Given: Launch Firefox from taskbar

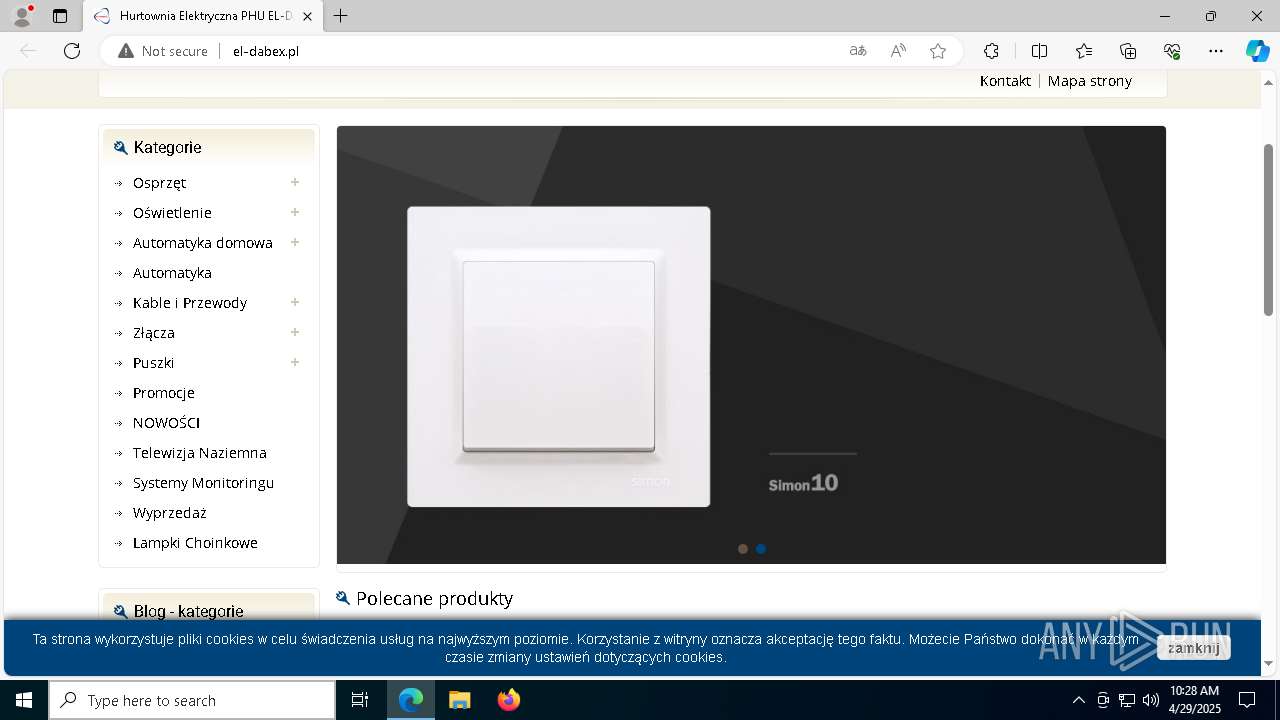Looking at the screenshot, I should [509, 700].
